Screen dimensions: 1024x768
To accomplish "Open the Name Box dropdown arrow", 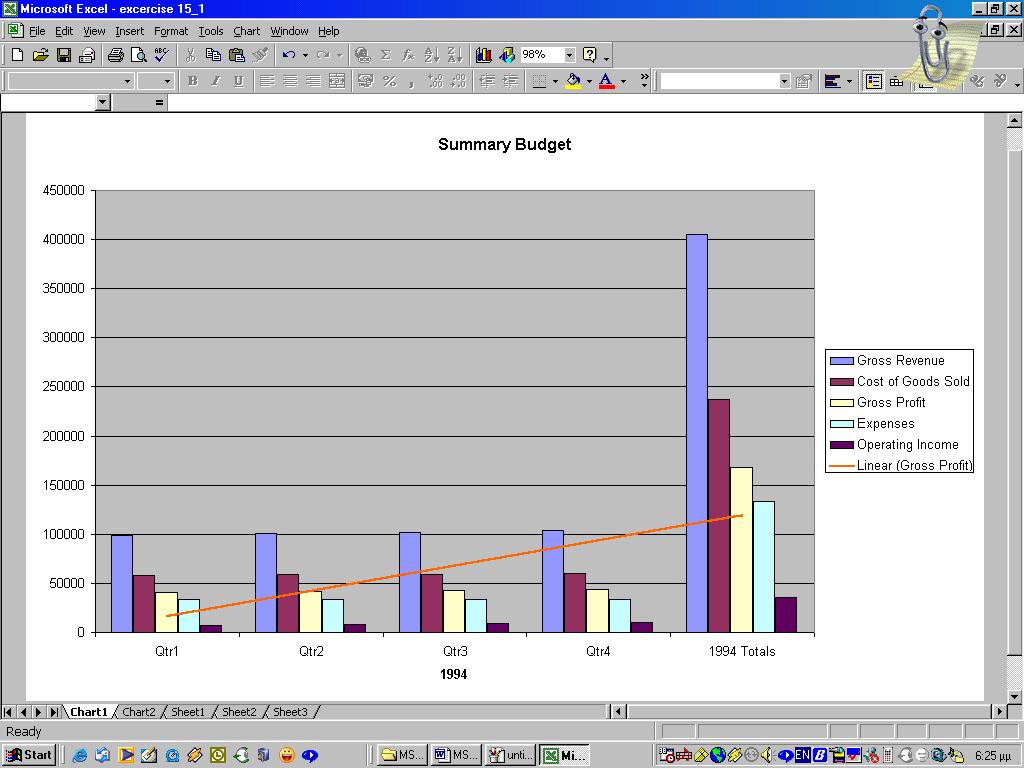I will click(x=103, y=103).
